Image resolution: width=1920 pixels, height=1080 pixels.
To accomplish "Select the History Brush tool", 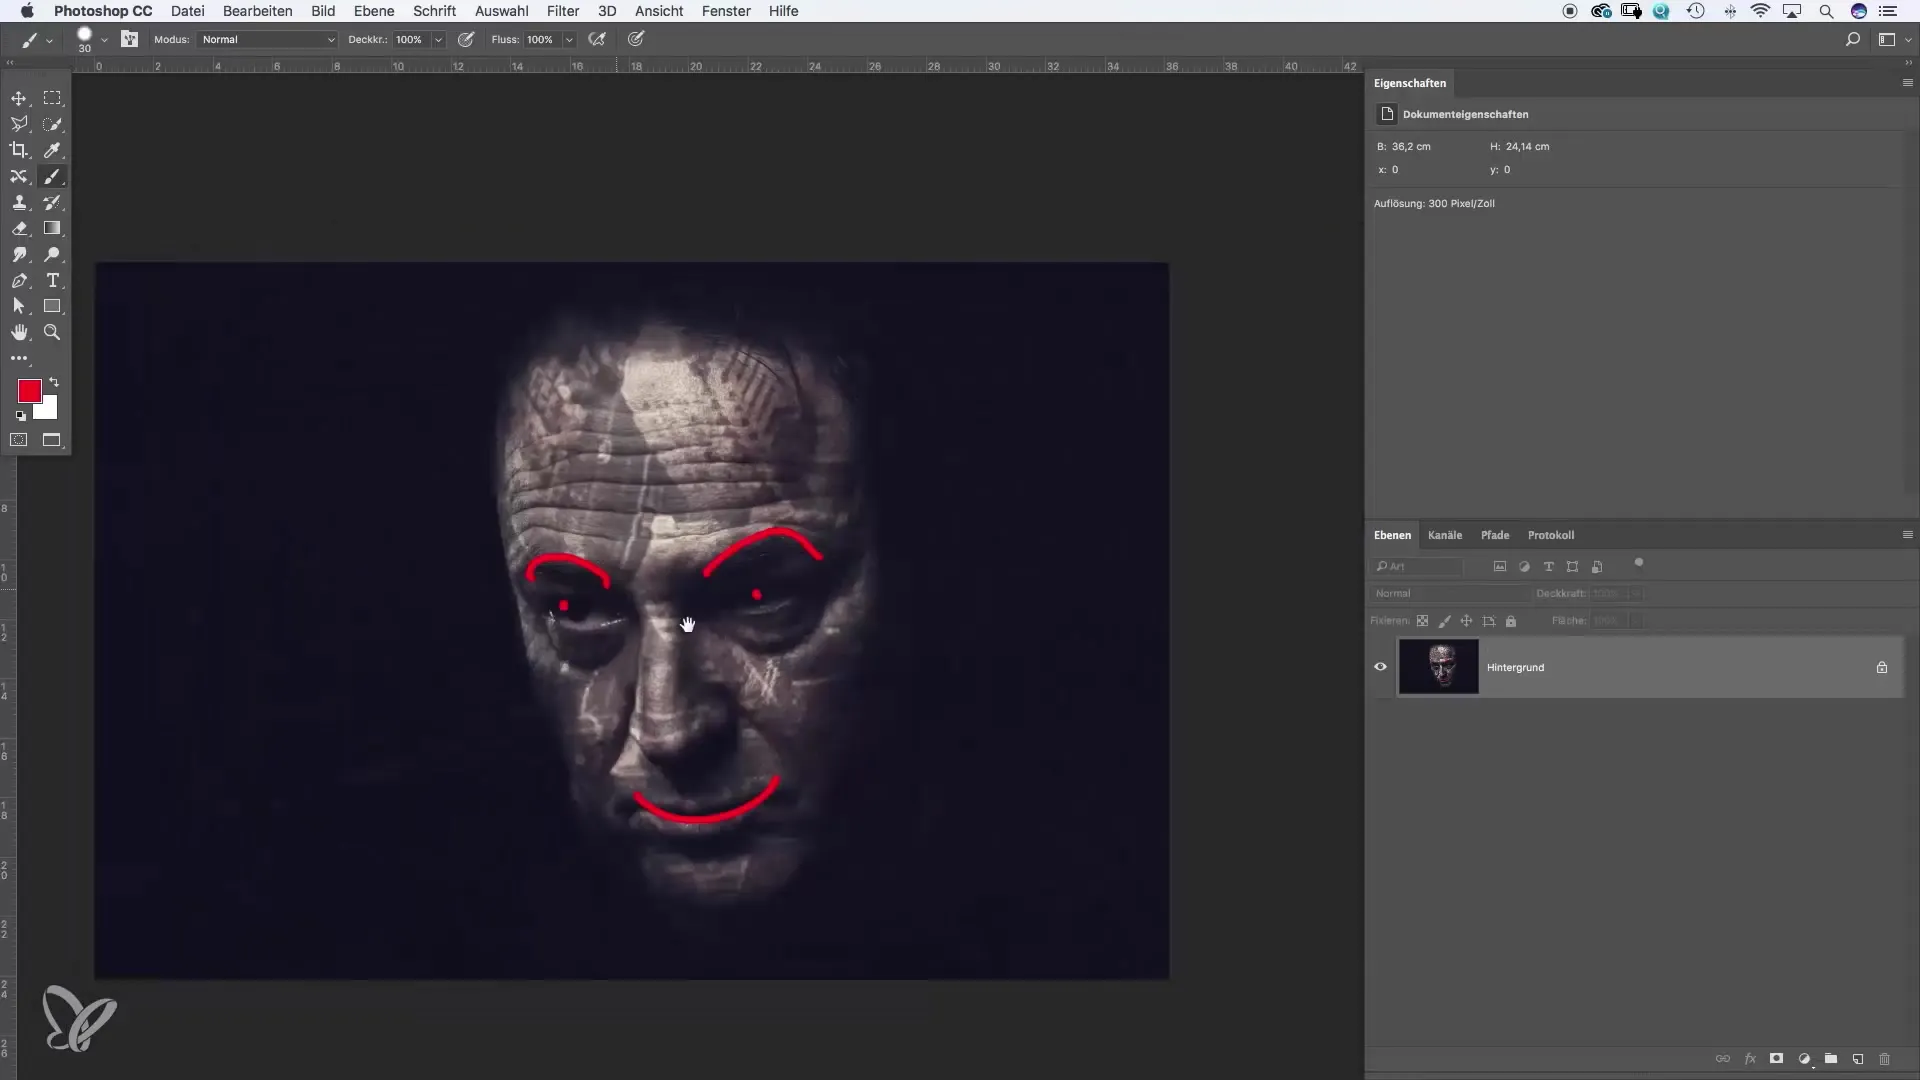I will [52, 202].
